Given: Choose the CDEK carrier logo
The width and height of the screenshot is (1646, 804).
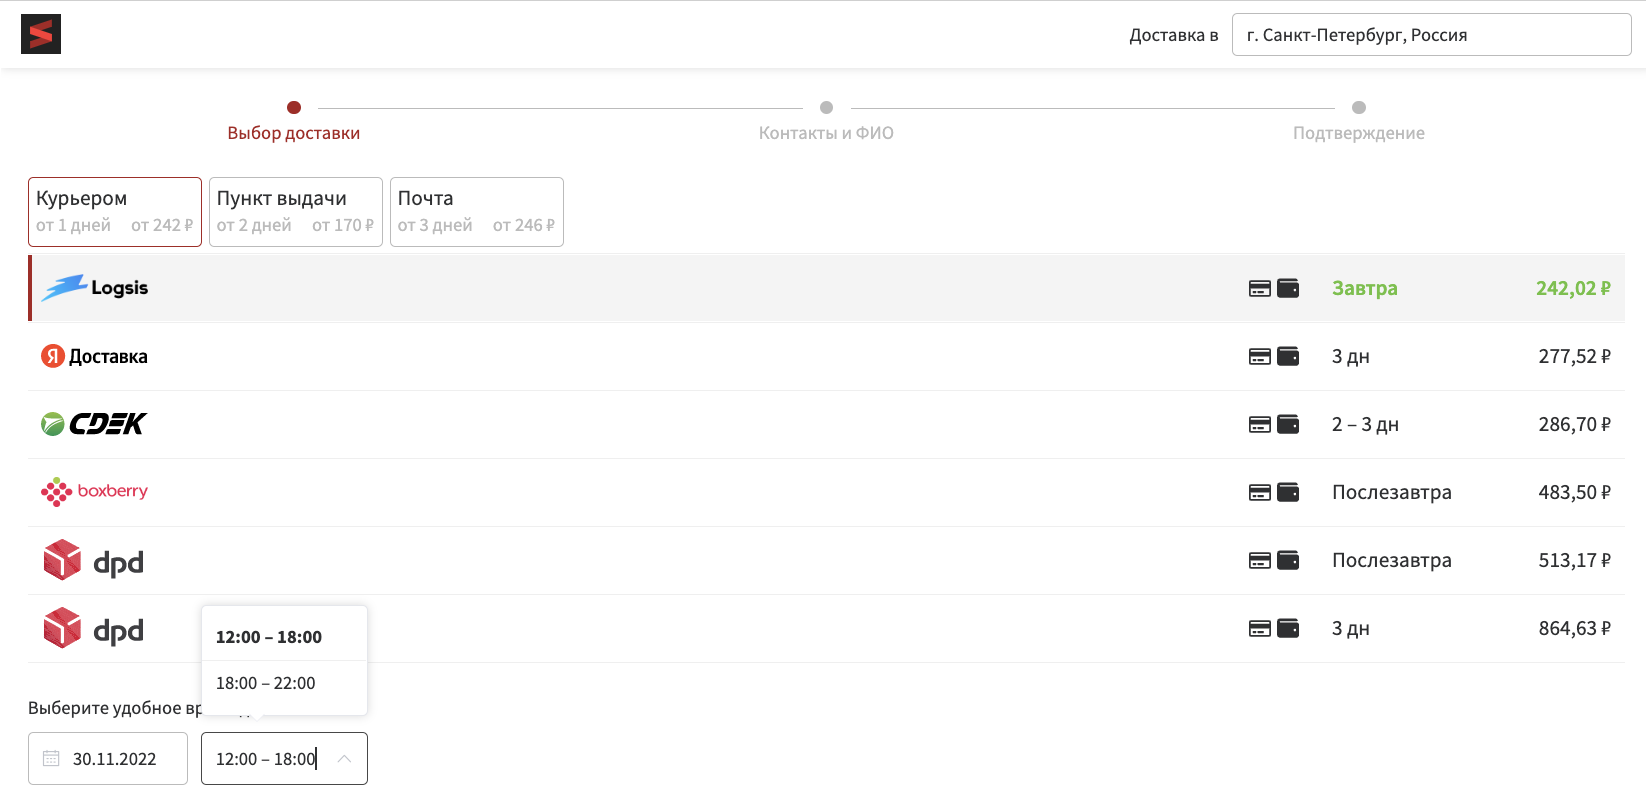Looking at the screenshot, I should tap(94, 424).
